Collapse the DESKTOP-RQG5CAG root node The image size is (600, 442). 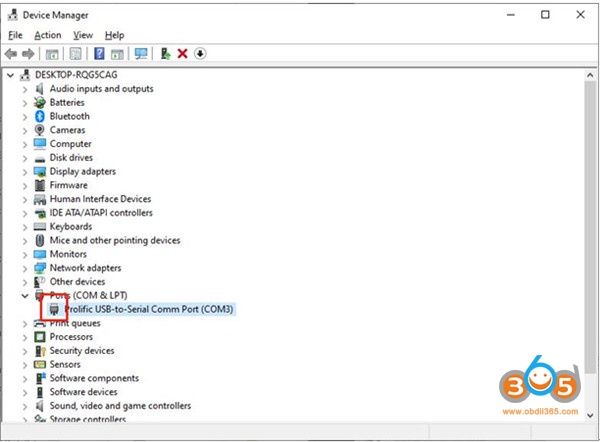click(x=11, y=75)
